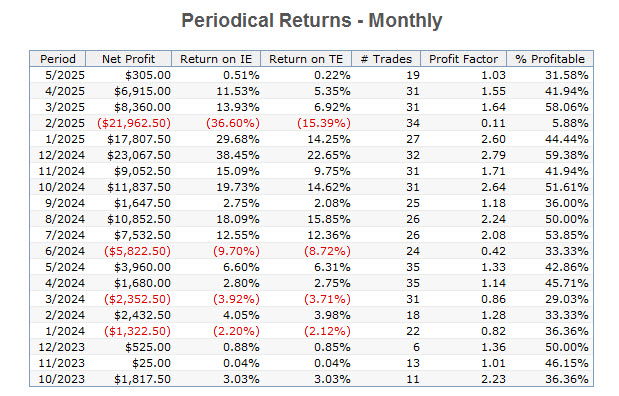This screenshot has width=619, height=396.
Task: Select the 10/2023 period cell
Action: click(x=62, y=379)
